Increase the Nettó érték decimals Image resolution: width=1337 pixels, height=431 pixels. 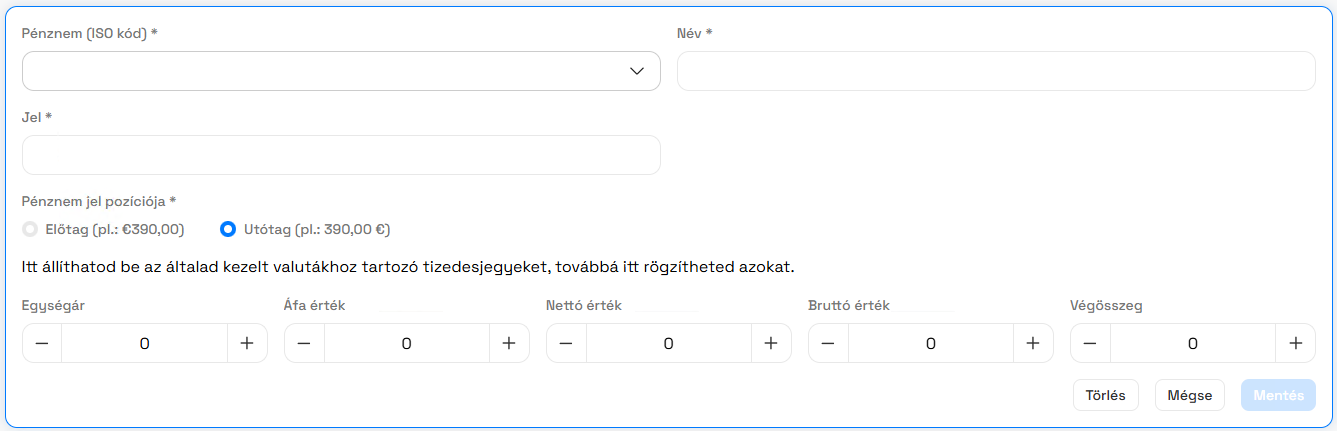click(x=771, y=343)
